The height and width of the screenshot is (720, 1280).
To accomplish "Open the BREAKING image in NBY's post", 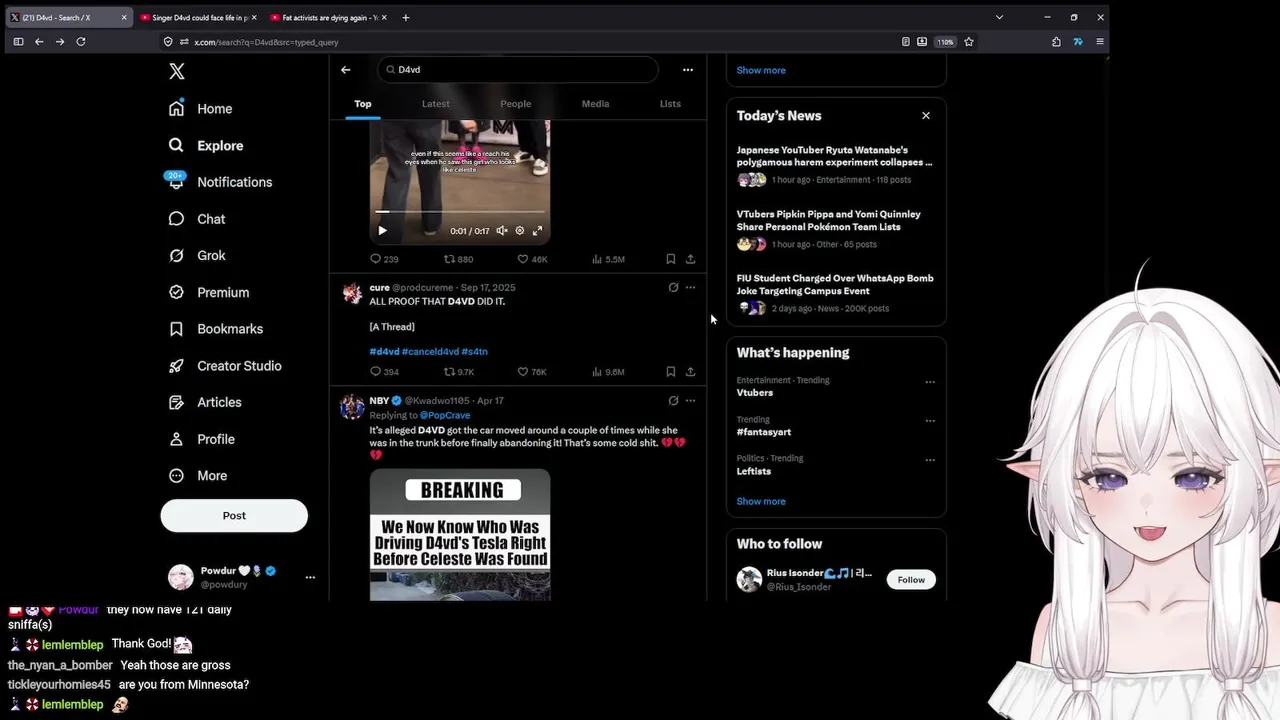I will coord(460,534).
